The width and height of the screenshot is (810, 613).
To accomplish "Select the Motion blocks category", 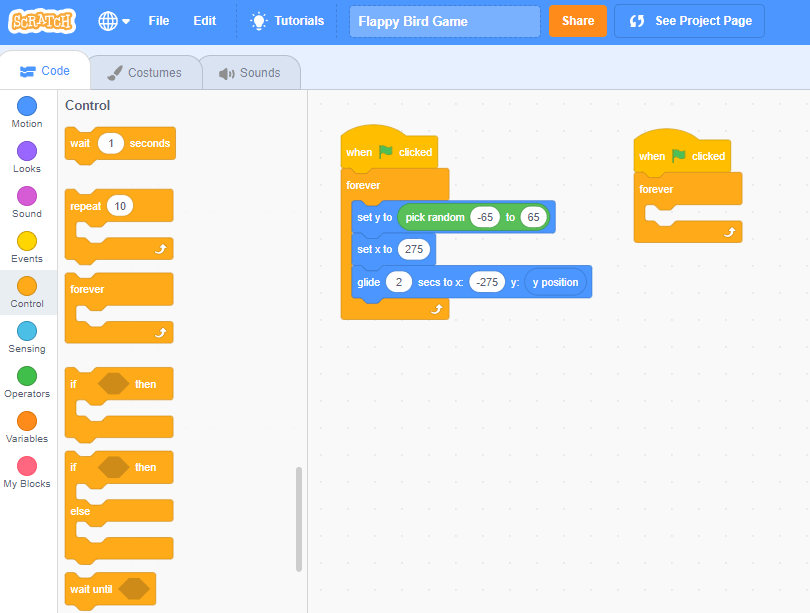I will click(27, 112).
